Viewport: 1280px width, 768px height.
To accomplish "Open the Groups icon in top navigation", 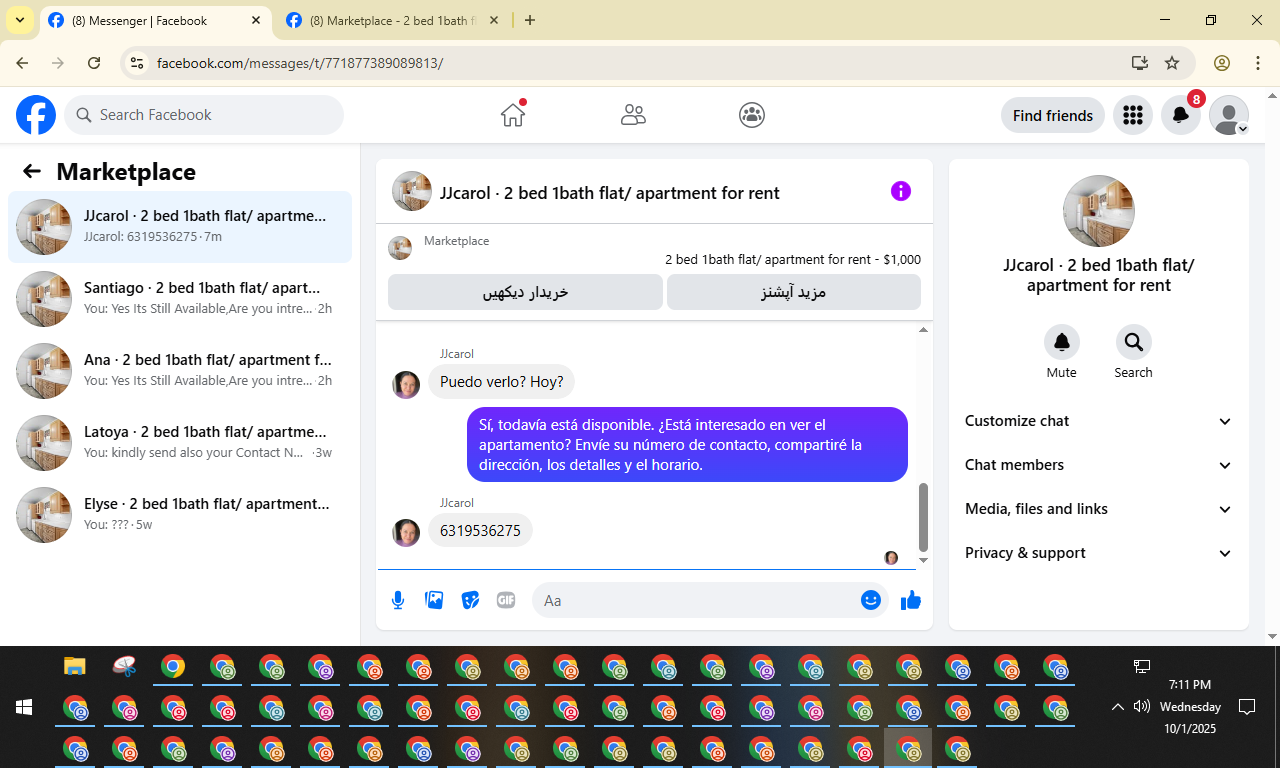I will [752, 115].
